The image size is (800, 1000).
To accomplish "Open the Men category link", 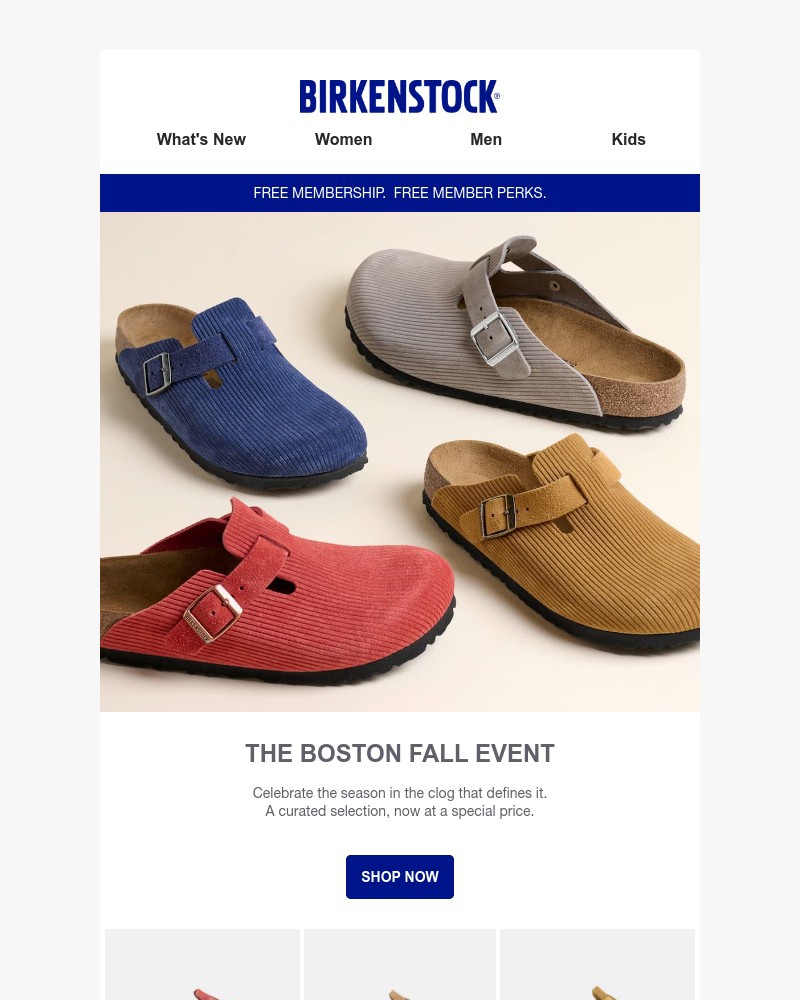I will pos(486,139).
